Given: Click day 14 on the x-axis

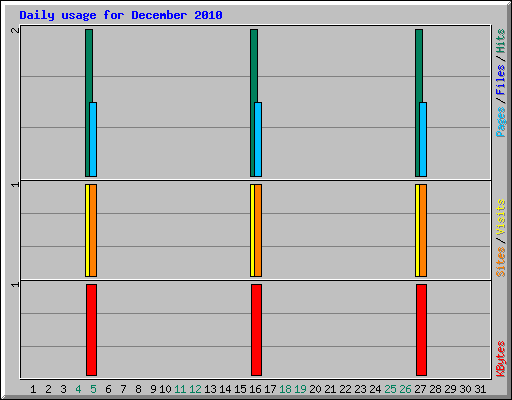Looking at the screenshot, I should (225, 389).
